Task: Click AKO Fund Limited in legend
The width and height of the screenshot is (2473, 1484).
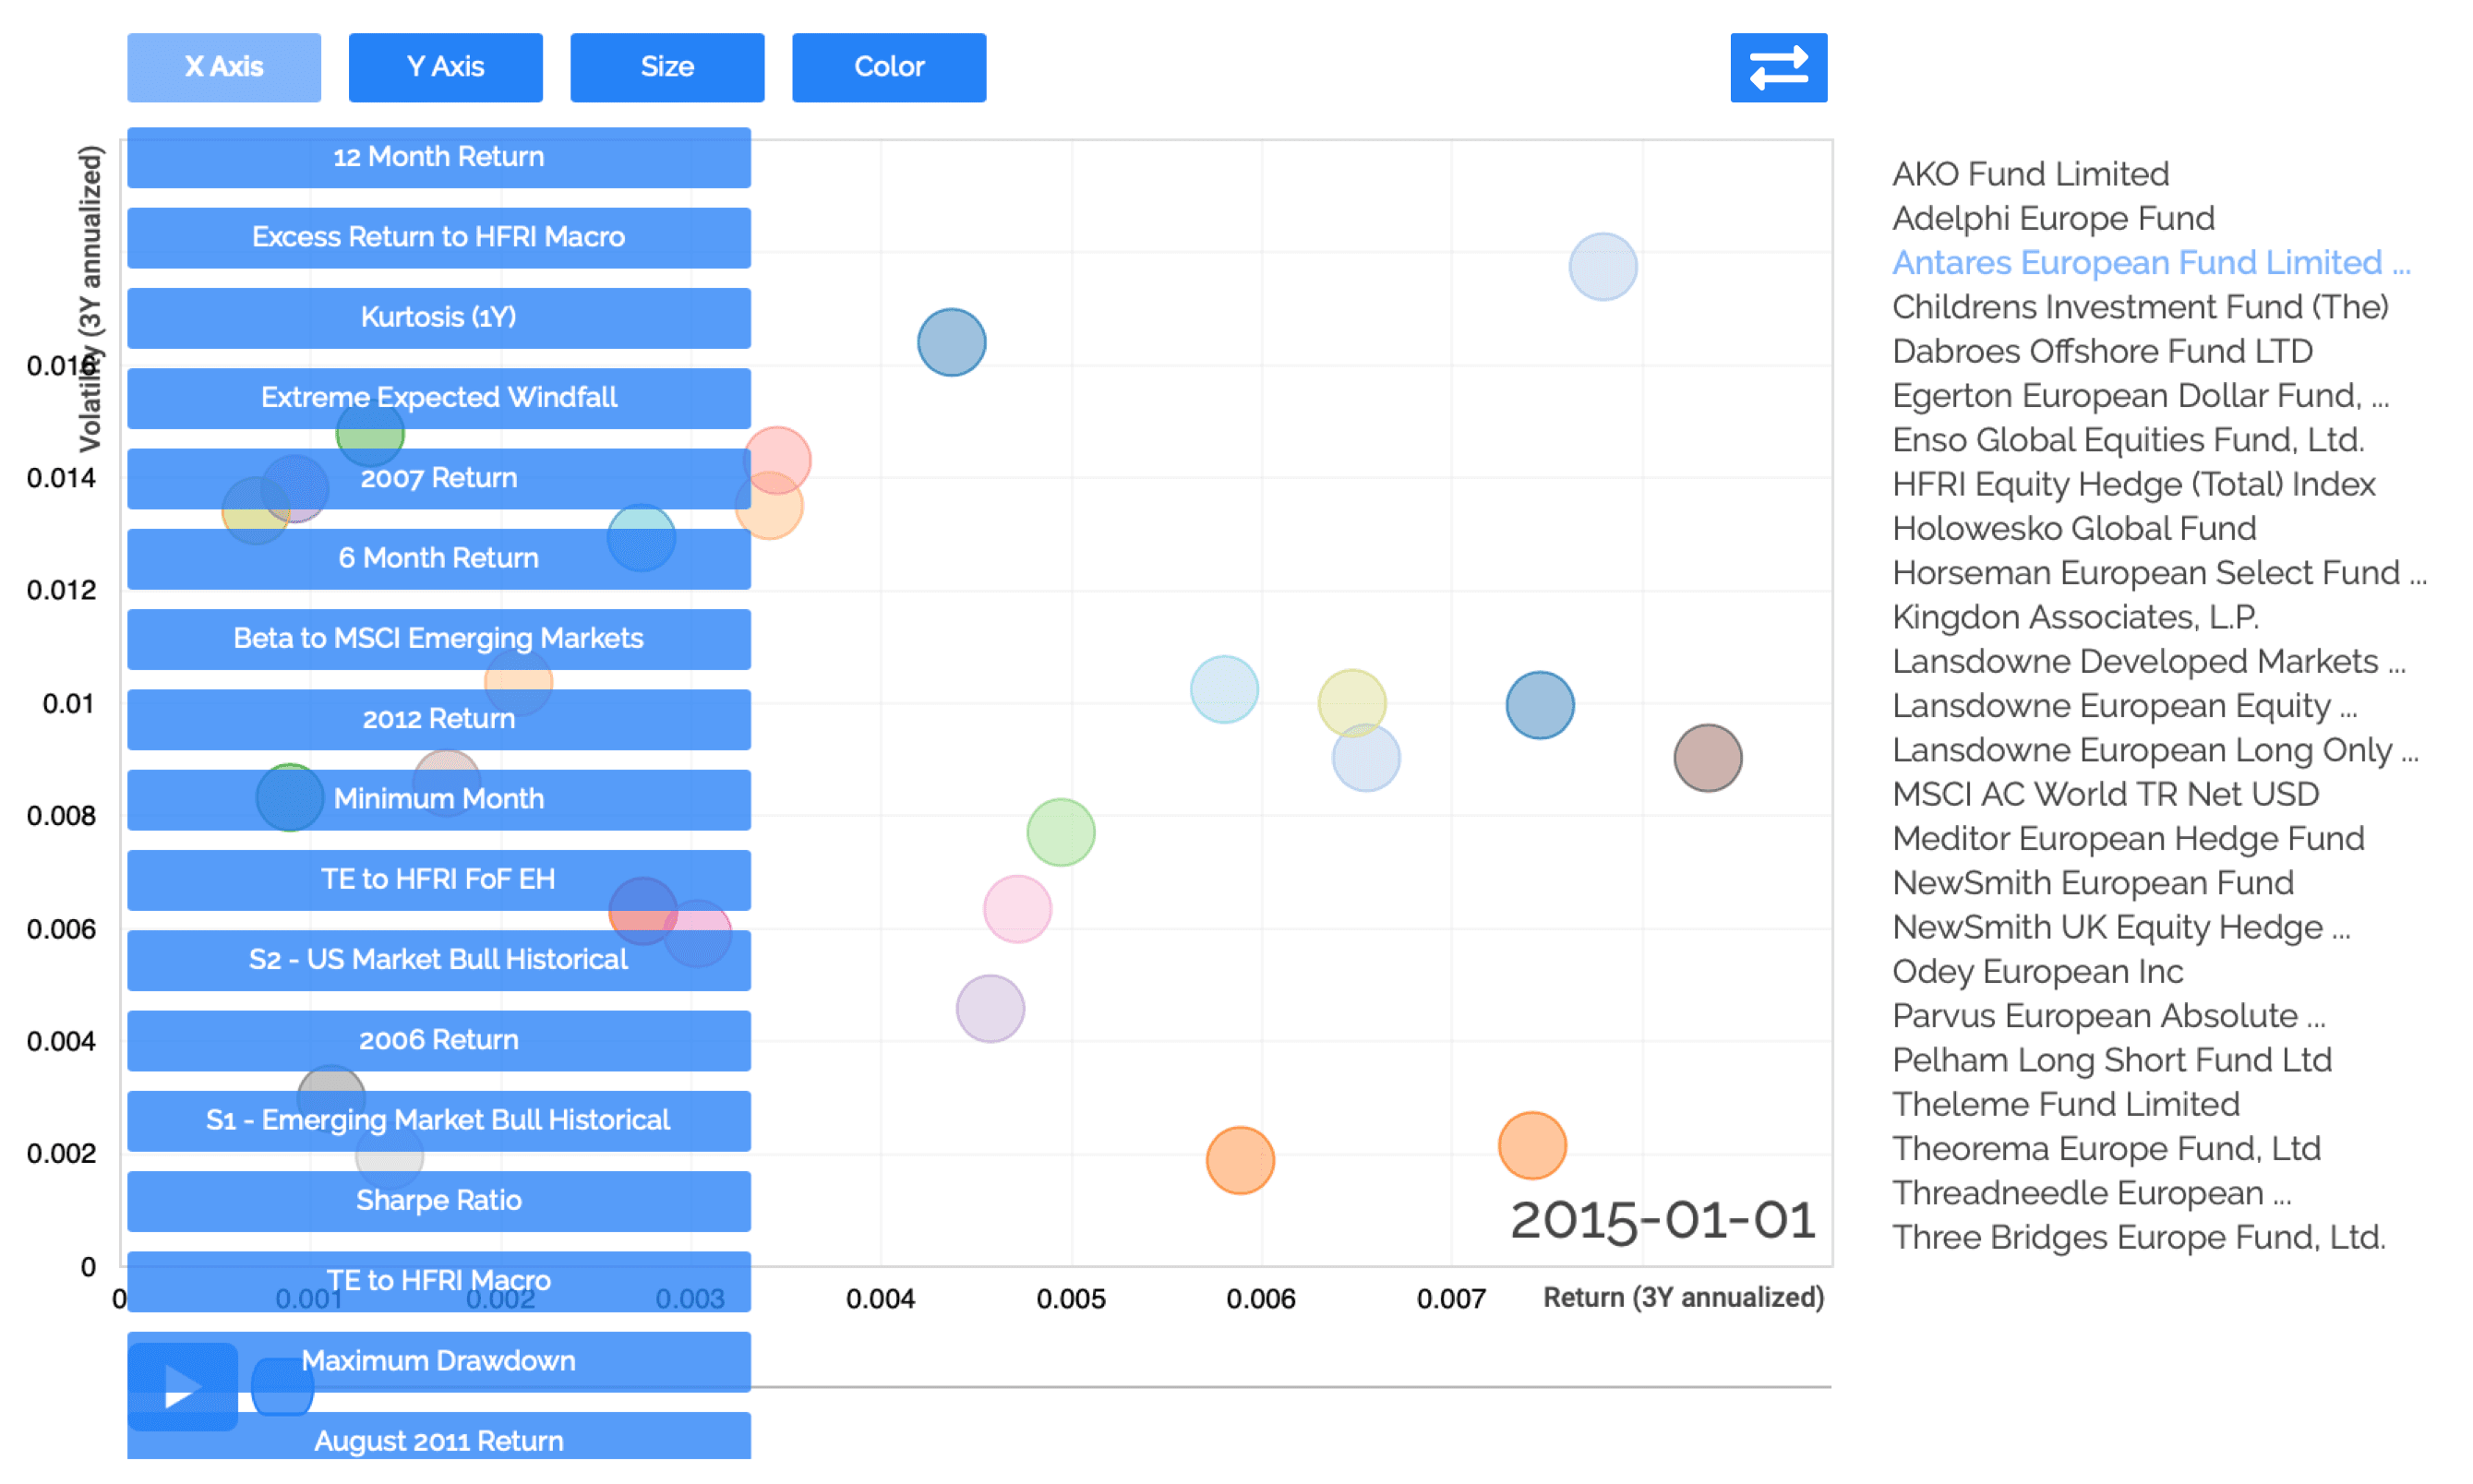Action: (x=2030, y=174)
